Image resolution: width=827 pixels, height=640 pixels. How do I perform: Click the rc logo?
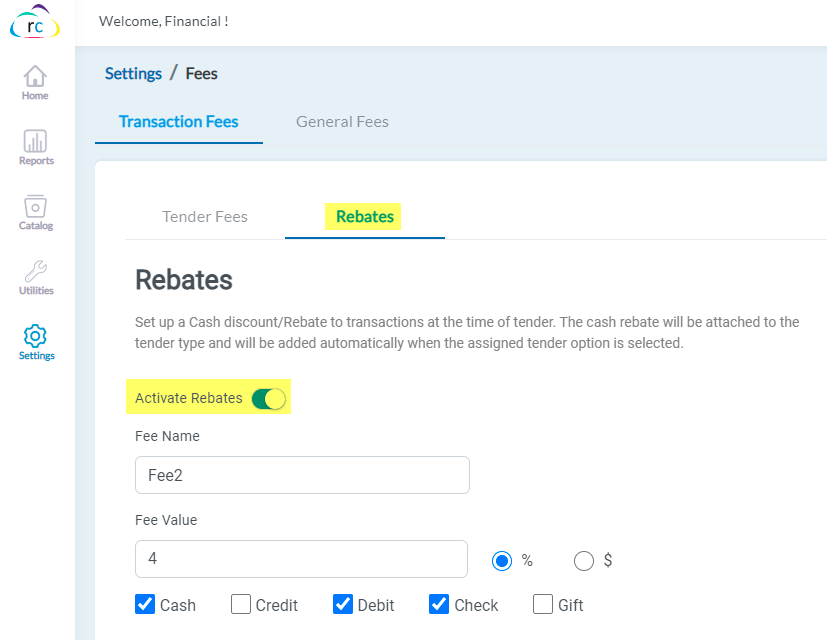34,24
